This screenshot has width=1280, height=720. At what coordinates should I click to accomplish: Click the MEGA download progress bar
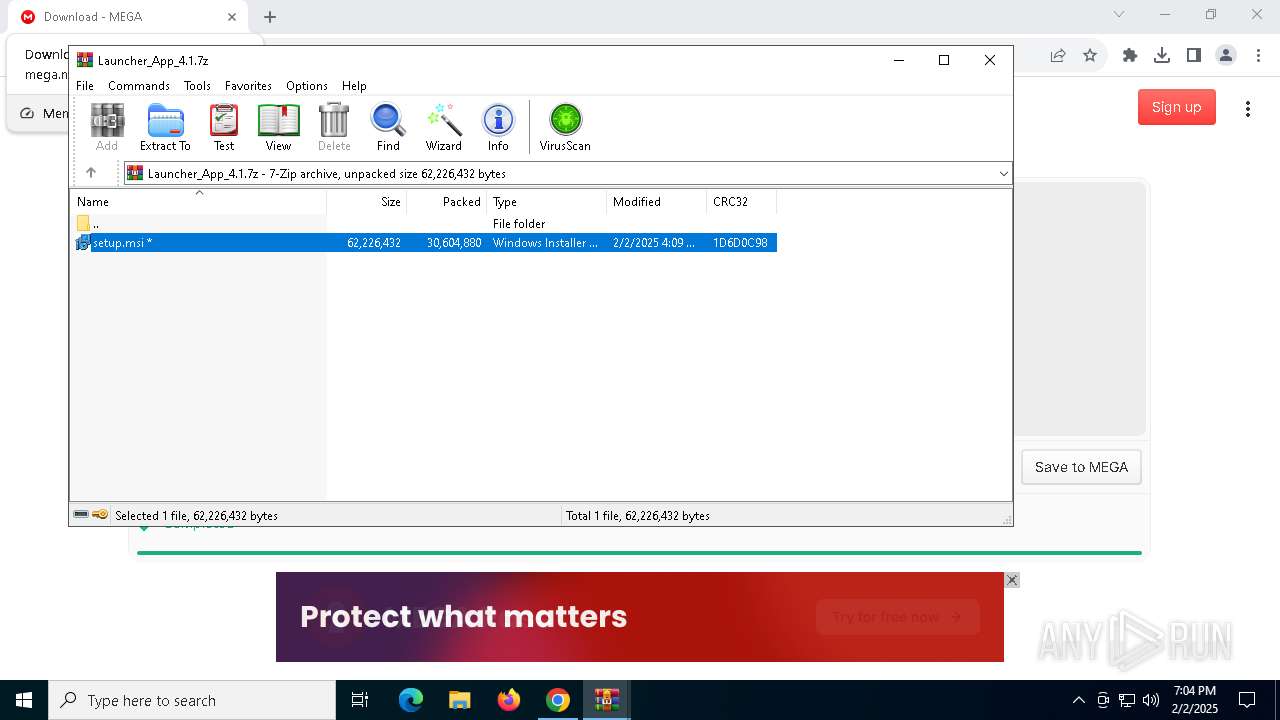[639, 552]
